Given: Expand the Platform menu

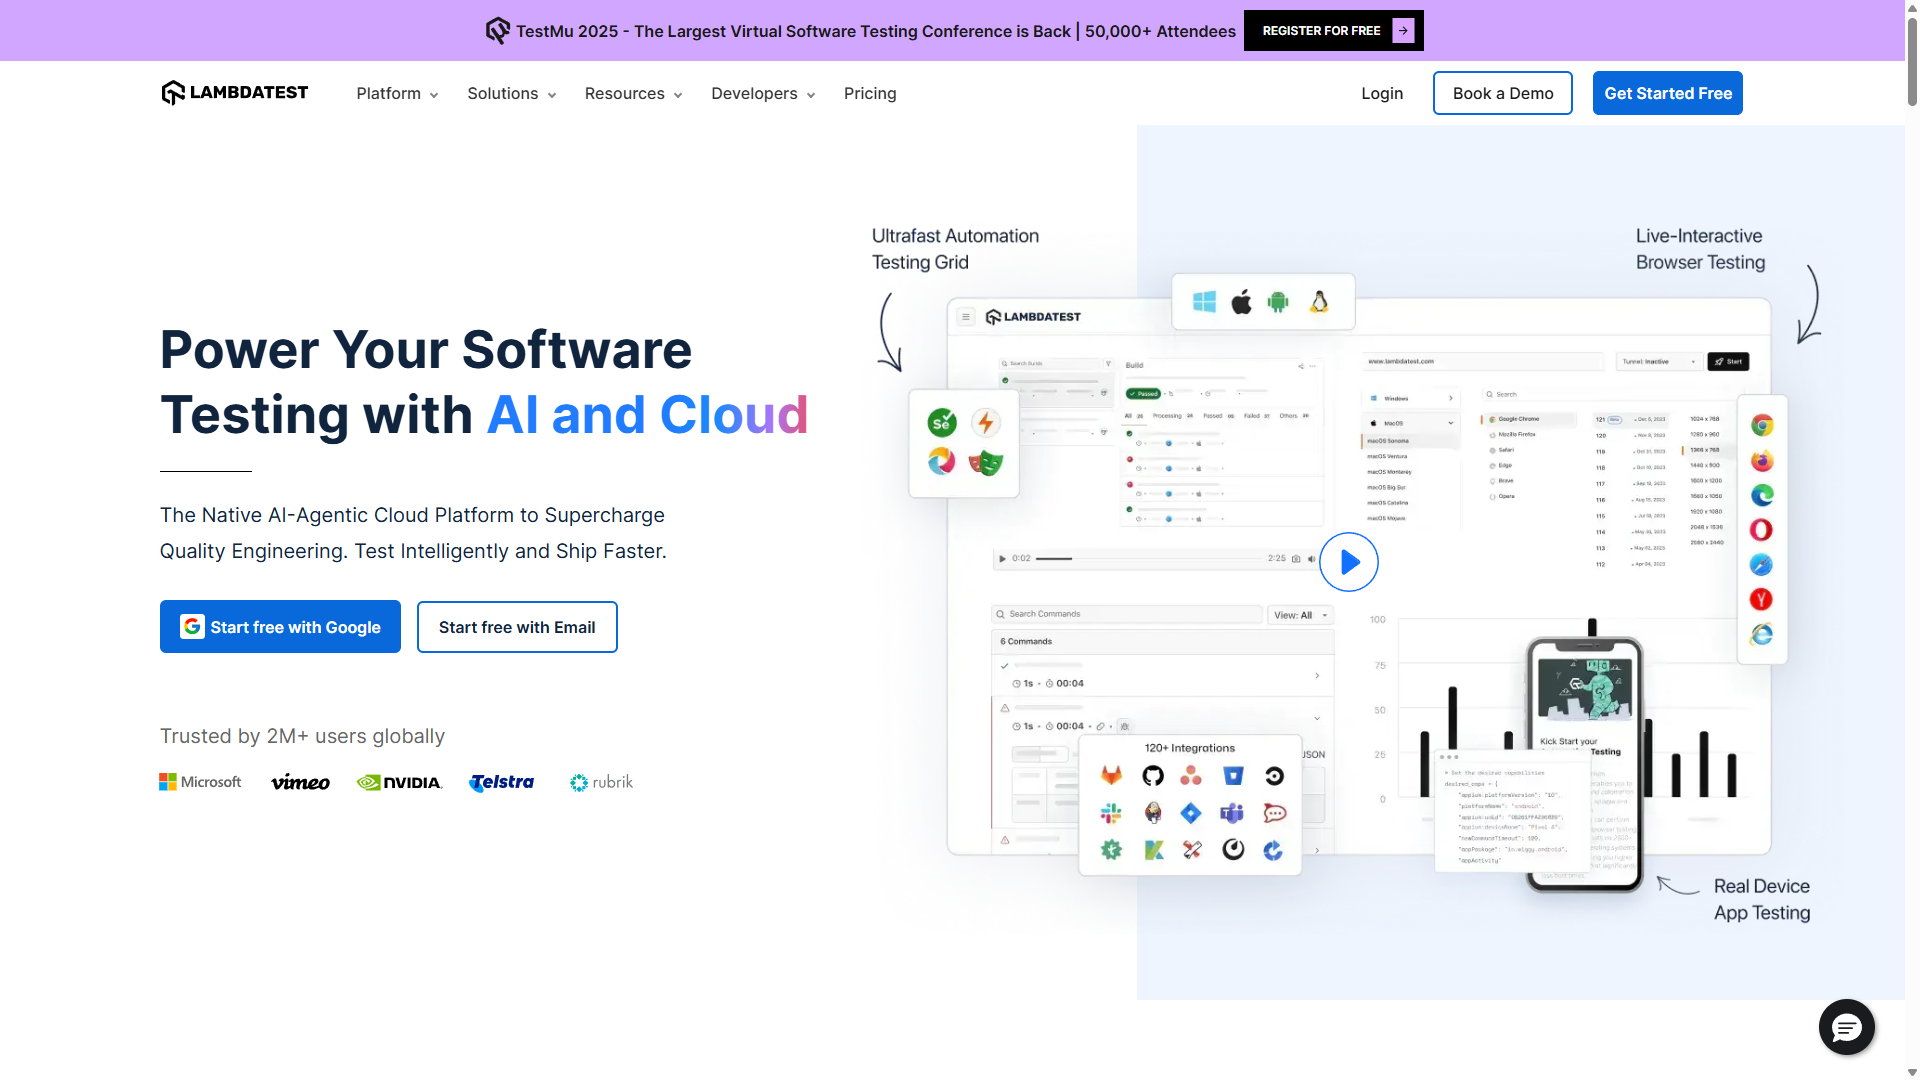Looking at the screenshot, I should coord(397,93).
